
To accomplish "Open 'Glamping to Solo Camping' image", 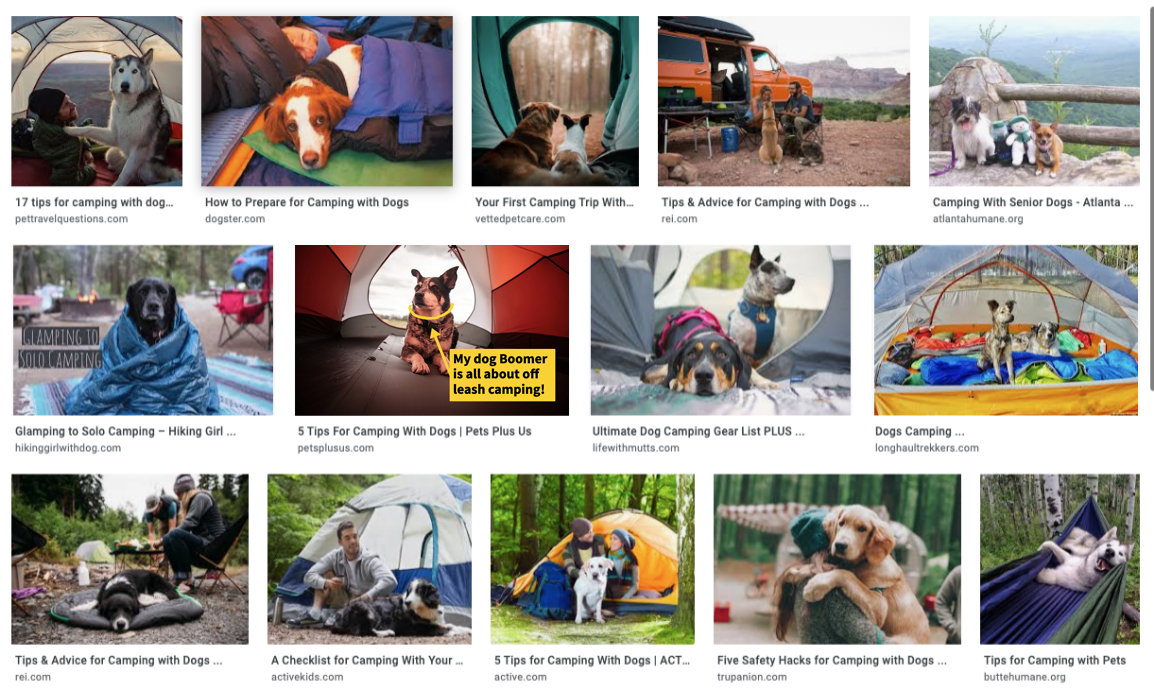I will pos(143,331).
